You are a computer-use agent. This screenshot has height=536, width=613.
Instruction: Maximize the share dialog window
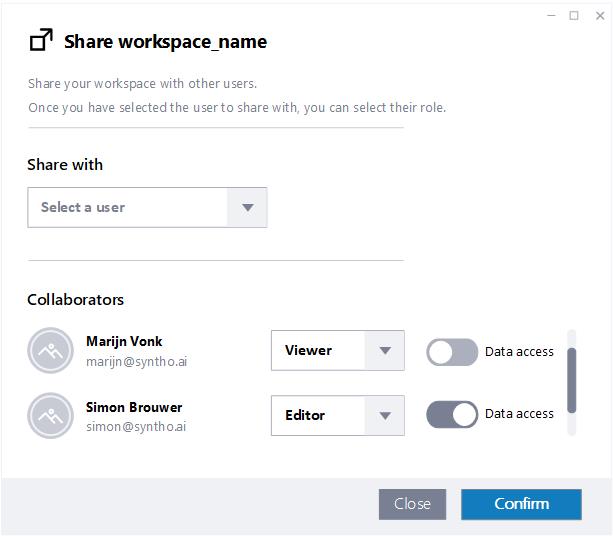pos(574,16)
